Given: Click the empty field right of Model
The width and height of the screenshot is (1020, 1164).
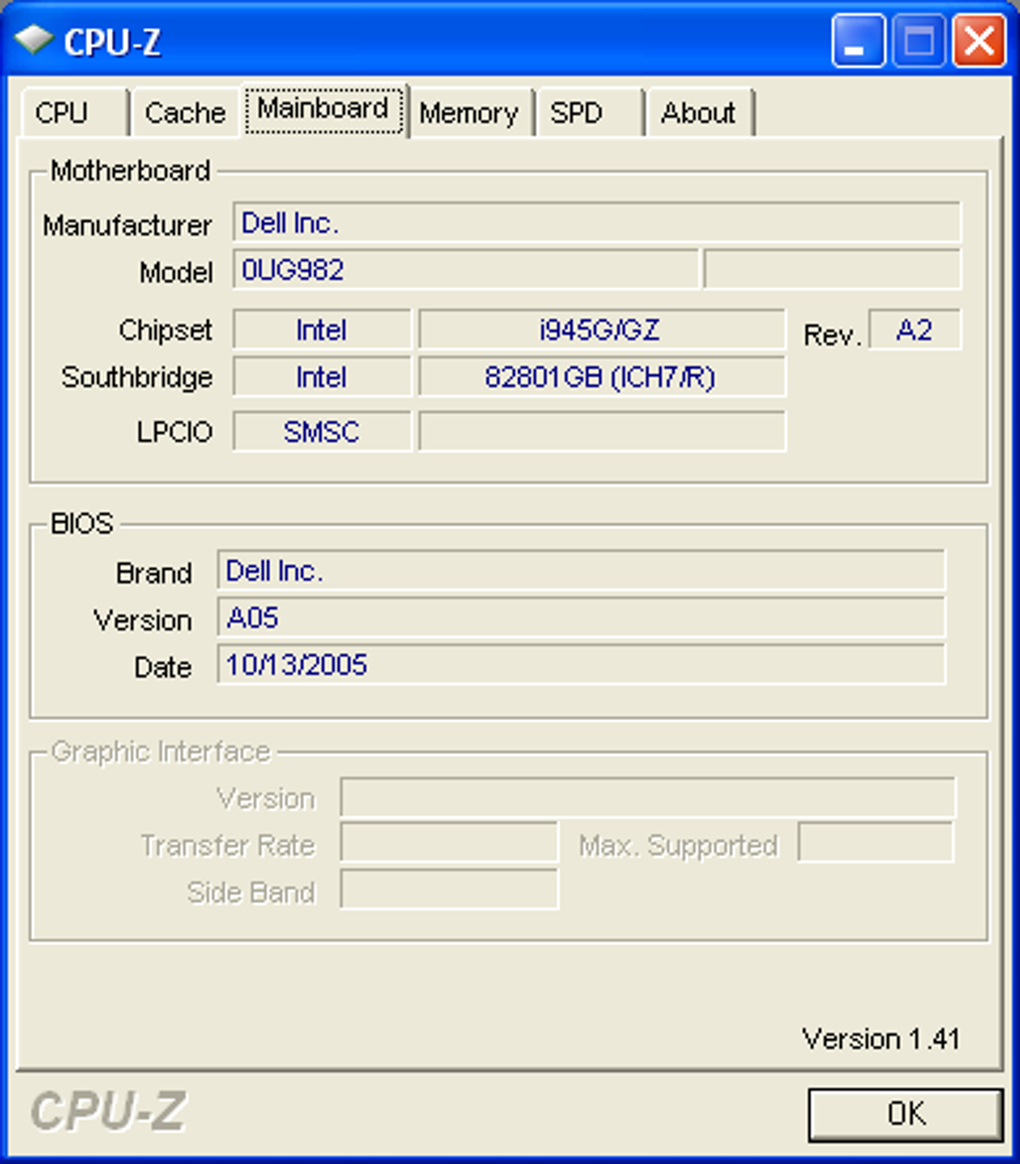Looking at the screenshot, I should coord(832,269).
